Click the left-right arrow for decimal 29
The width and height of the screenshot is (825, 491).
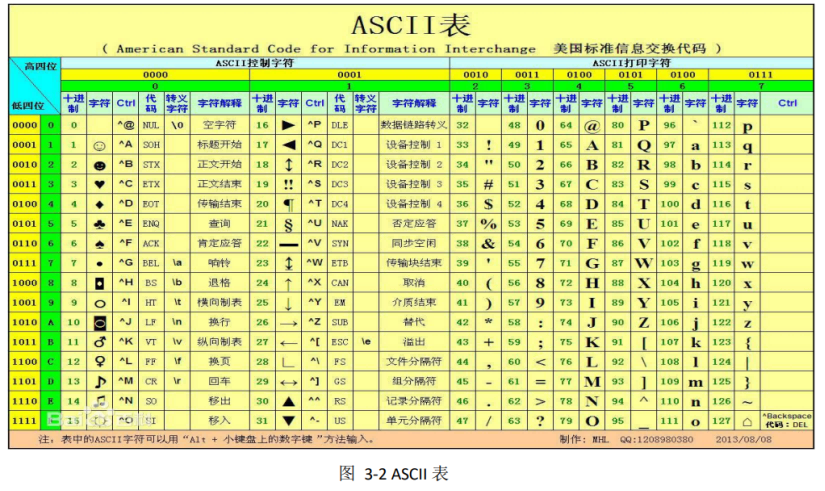click(288, 383)
